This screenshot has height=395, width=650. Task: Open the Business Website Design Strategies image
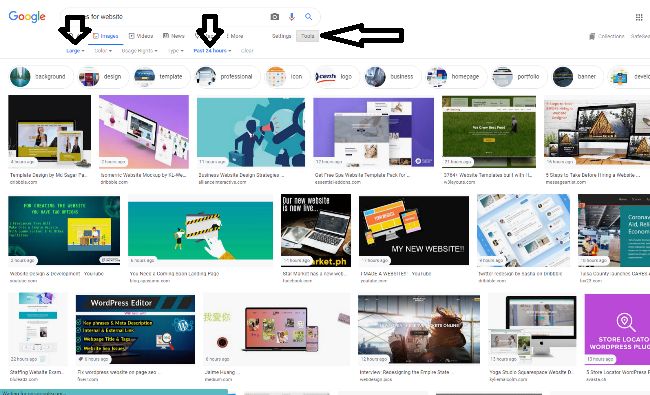(251, 132)
